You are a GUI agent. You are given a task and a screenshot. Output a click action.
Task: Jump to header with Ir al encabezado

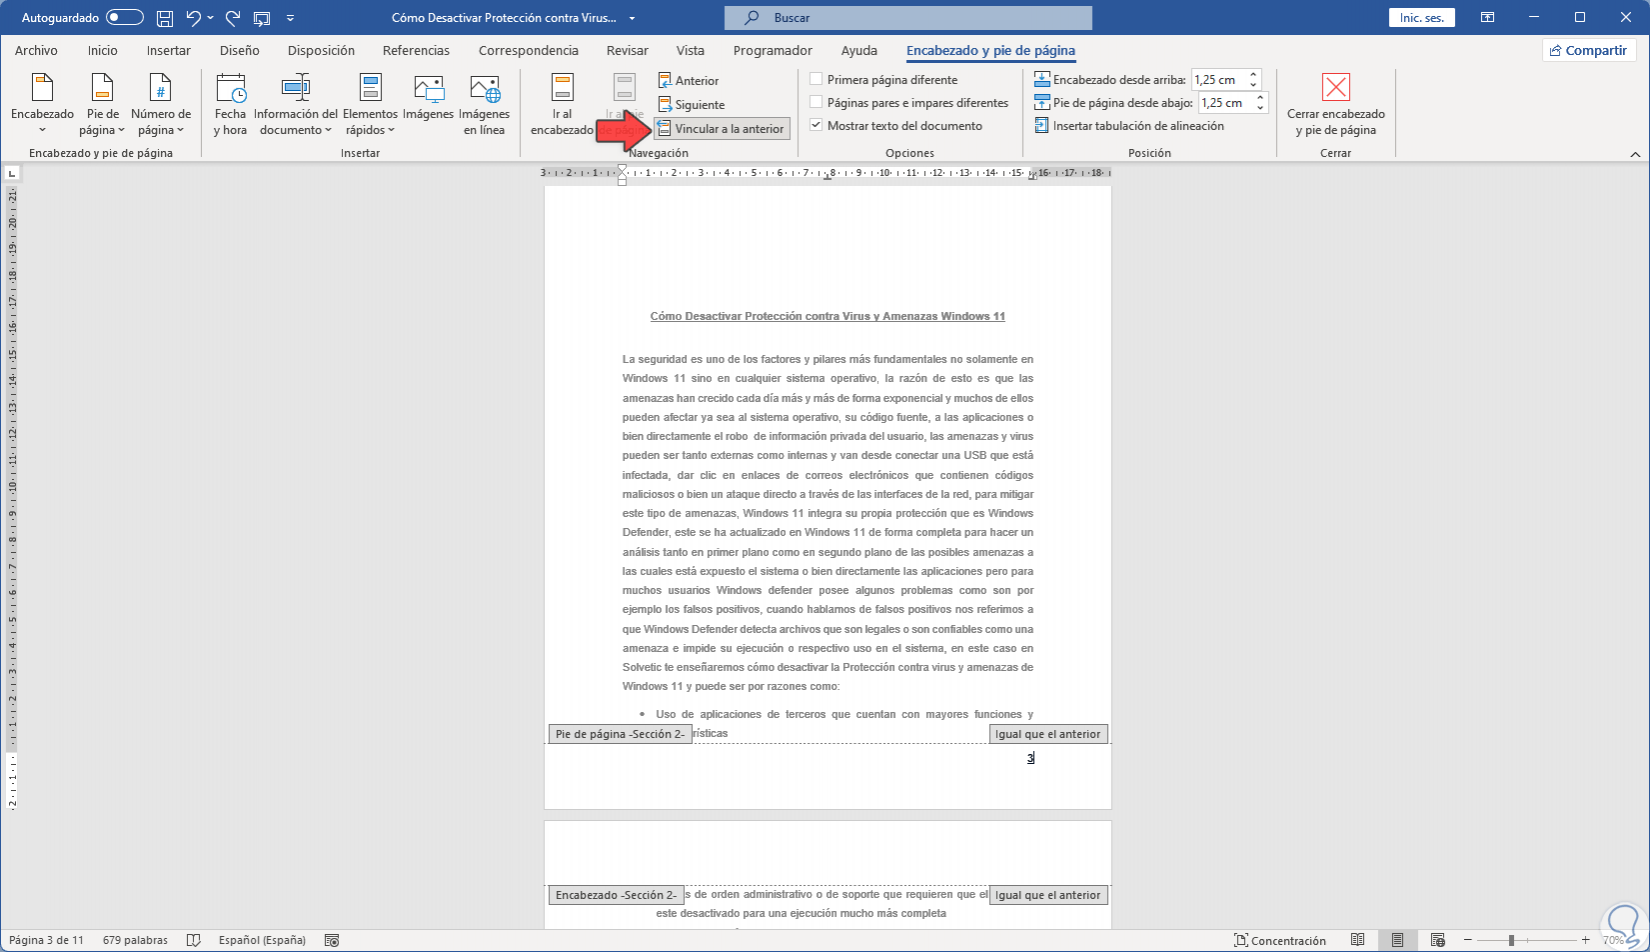562,104
